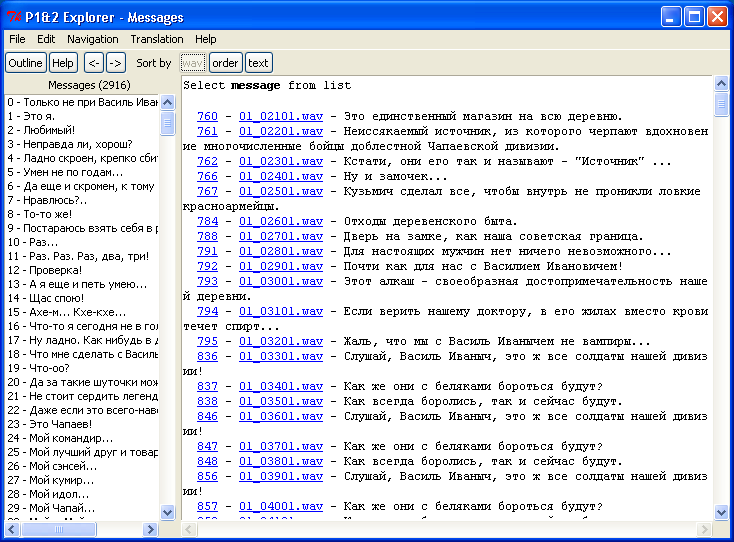Click text pane vertical scrollbar thumb
The width and height of the screenshot is (734, 542).
[721, 104]
